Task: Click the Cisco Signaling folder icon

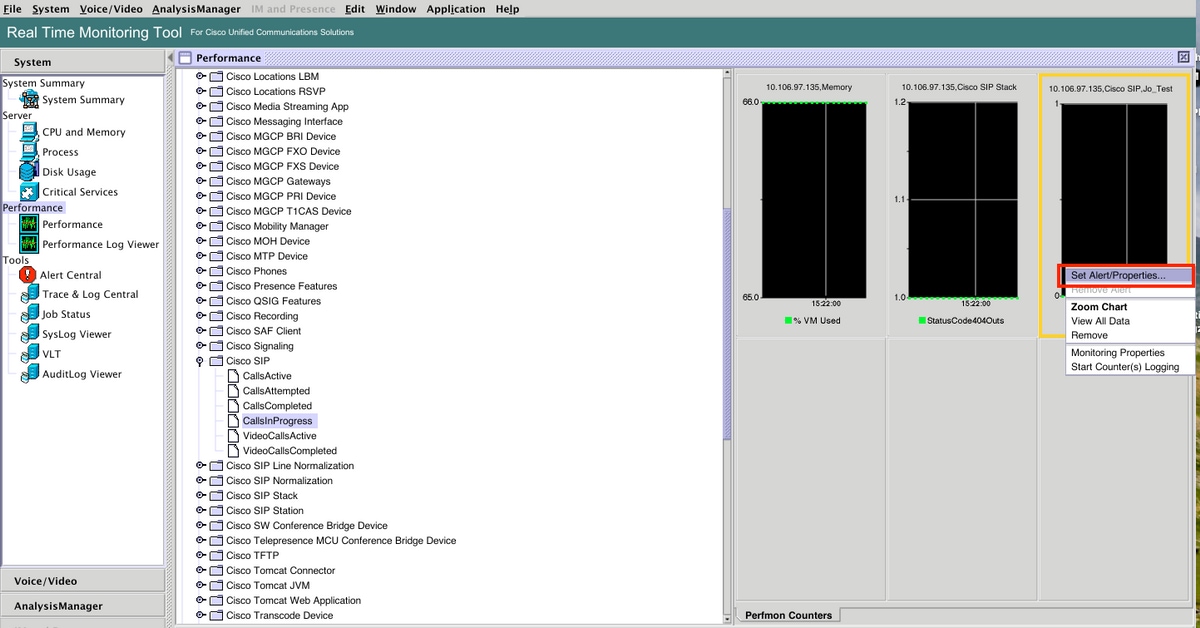Action: 216,346
